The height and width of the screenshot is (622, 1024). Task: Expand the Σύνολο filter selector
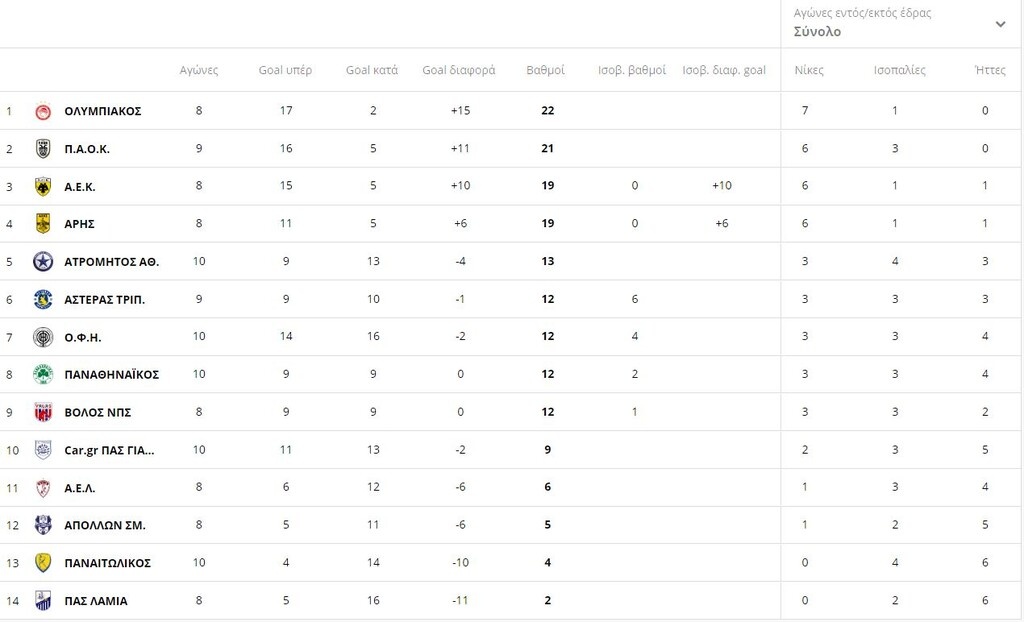pos(817,32)
